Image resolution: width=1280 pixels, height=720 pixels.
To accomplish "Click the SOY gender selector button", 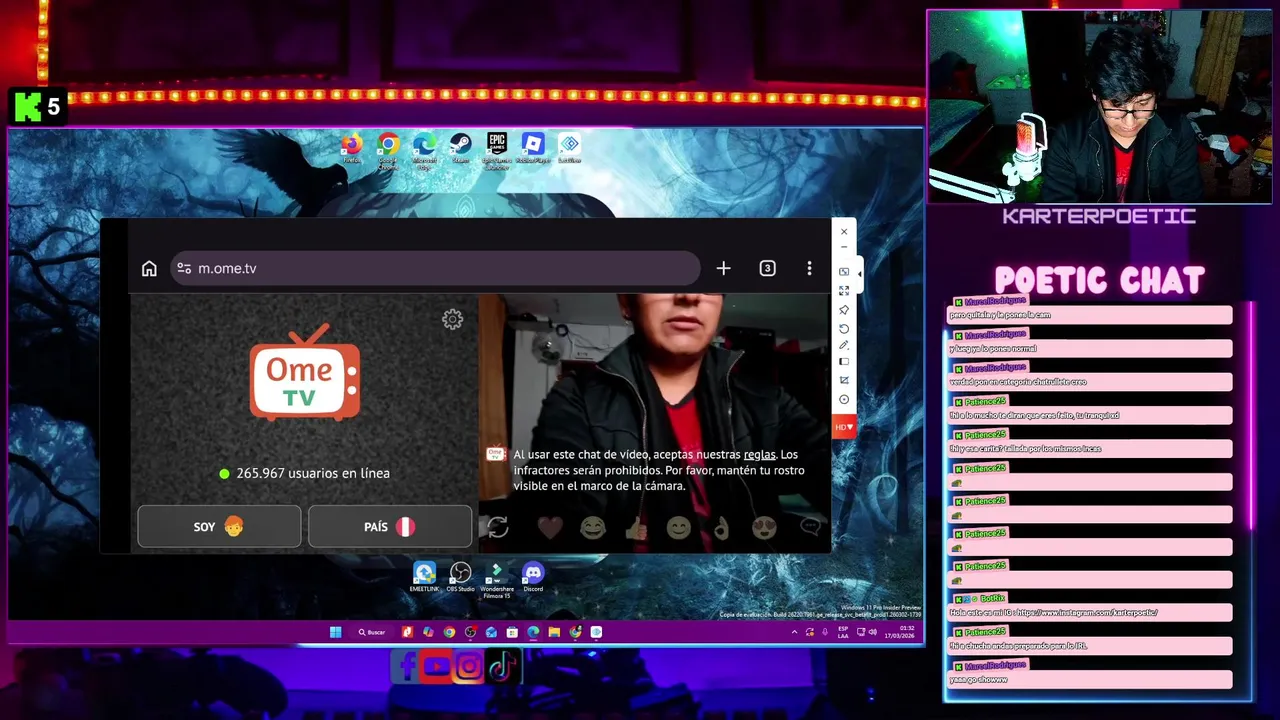I will pyautogui.click(x=219, y=526).
